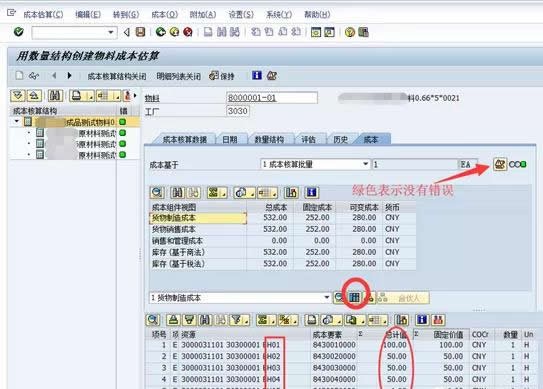Switch to the 日期 tab
Image resolution: width=543 pixels, height=389 pixels.
click(x=230, y=140)
